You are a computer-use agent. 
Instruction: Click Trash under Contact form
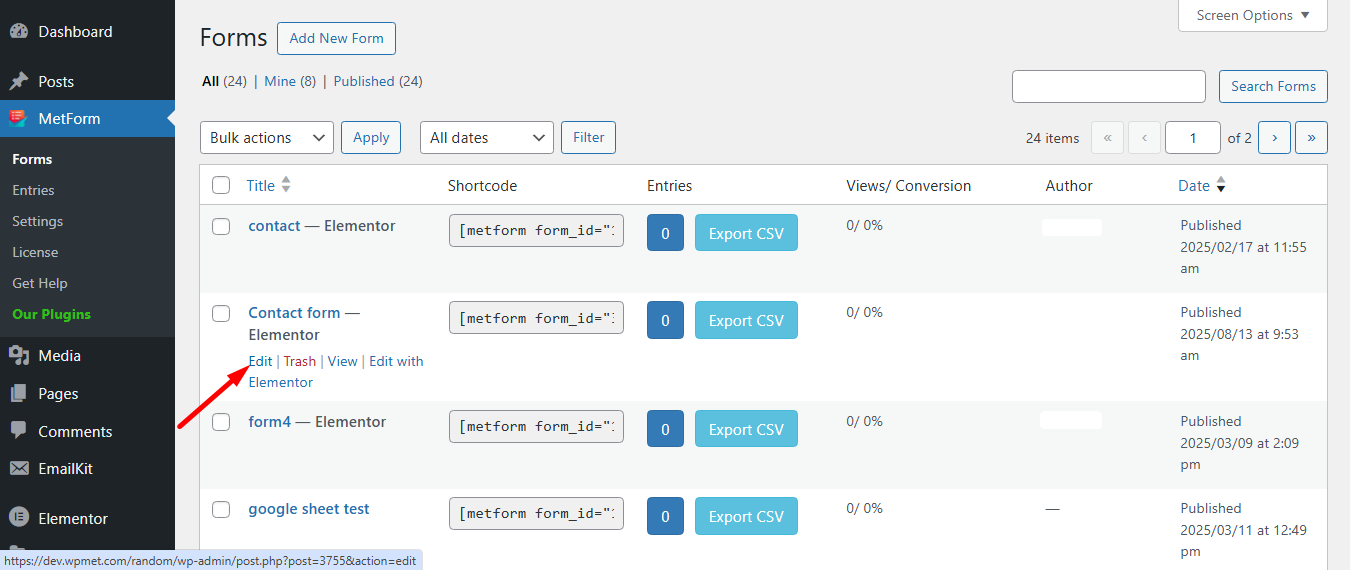(x=300, y=361)
